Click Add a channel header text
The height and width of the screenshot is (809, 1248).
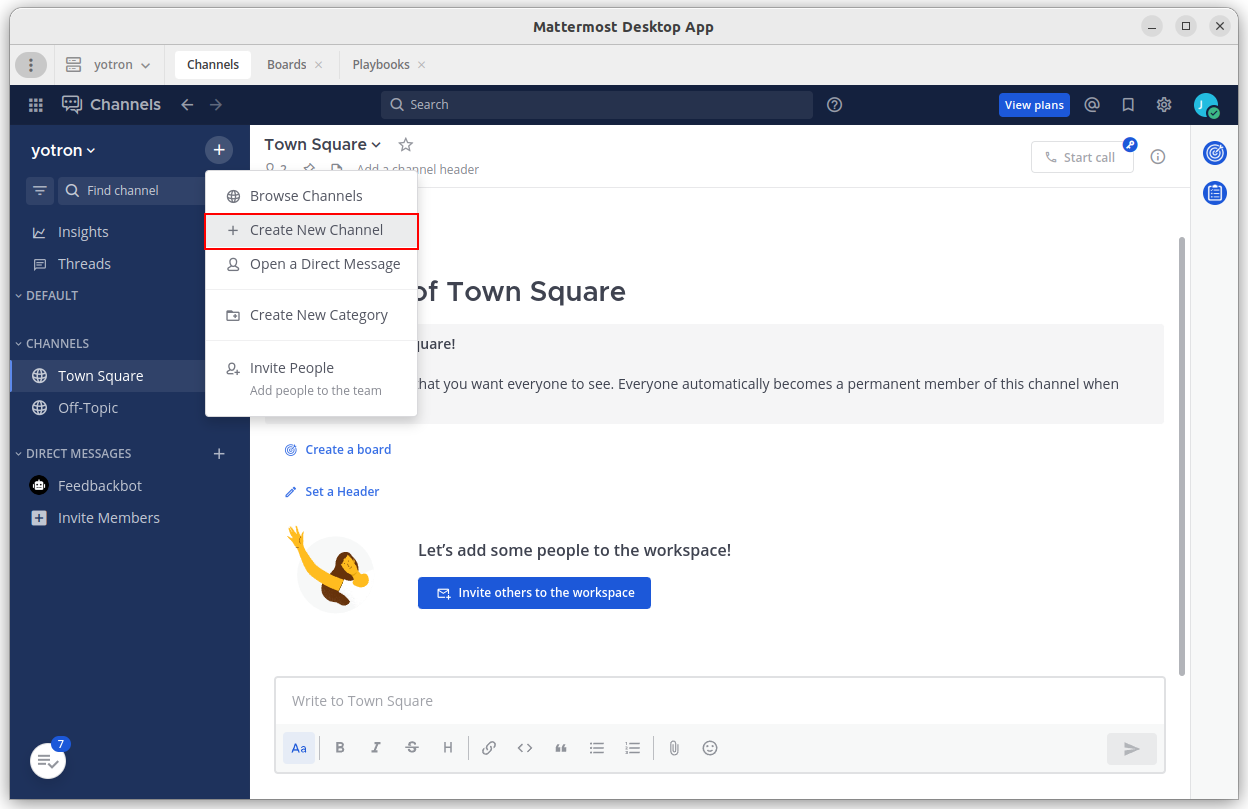pyautogui.click(x=418, y=170)
